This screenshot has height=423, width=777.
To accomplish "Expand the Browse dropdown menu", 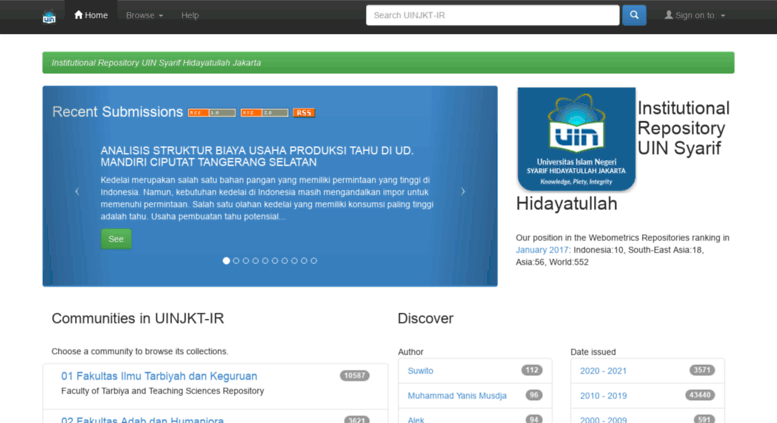I will pyautogui.click(x=144, y=15).
